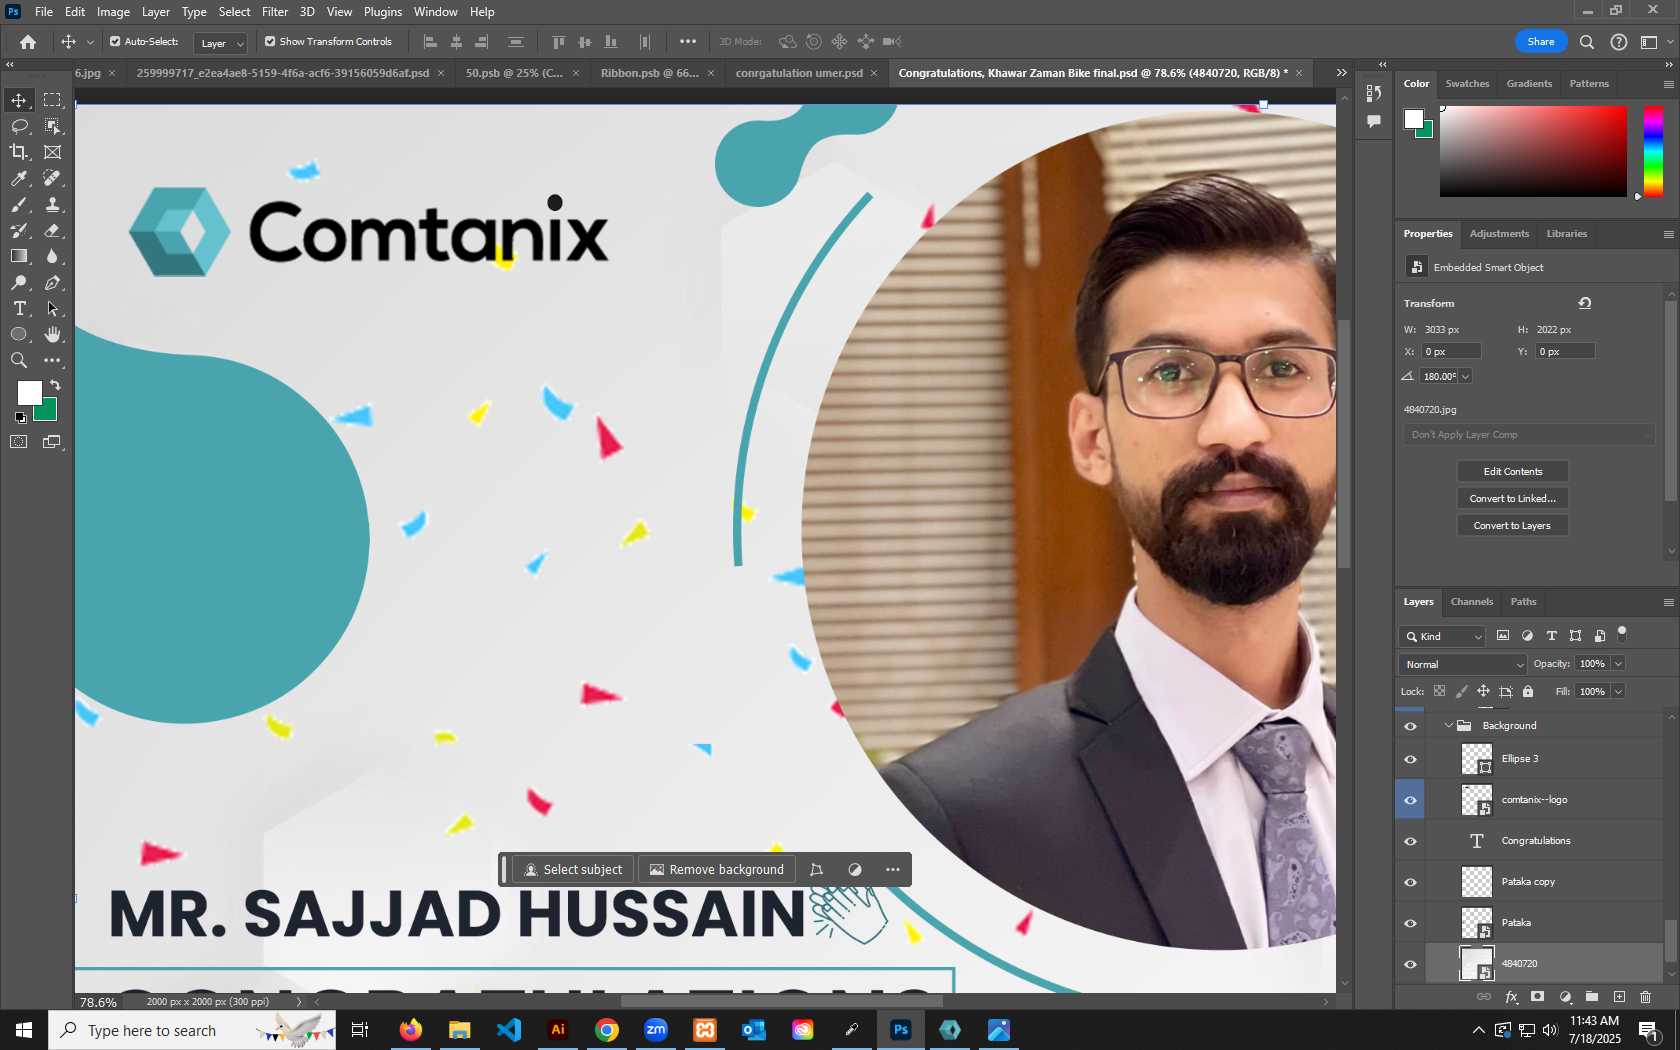Select the Crop tool

point(19,152)
